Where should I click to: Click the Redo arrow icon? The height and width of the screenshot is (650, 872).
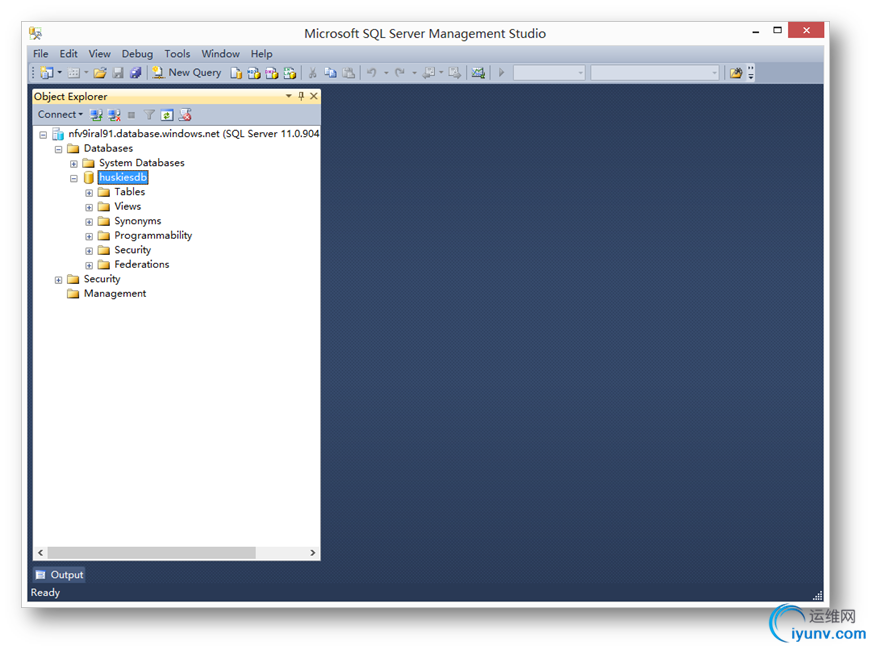(x=400, y=73)
